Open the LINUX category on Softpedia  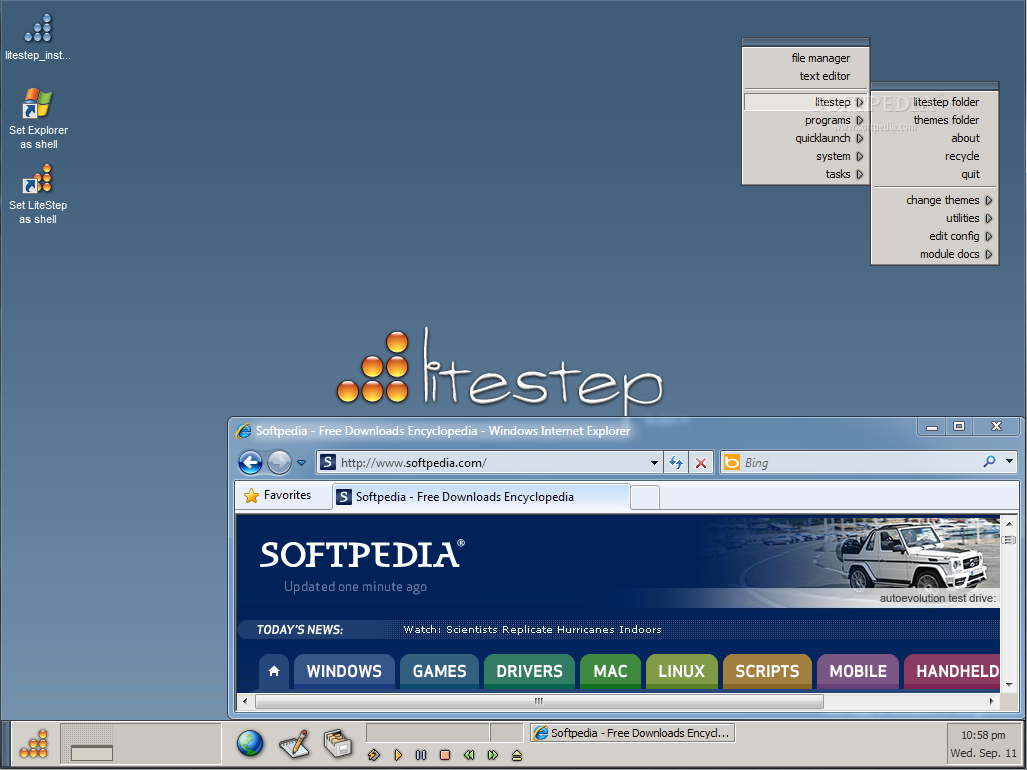click(x=681, y=671)
